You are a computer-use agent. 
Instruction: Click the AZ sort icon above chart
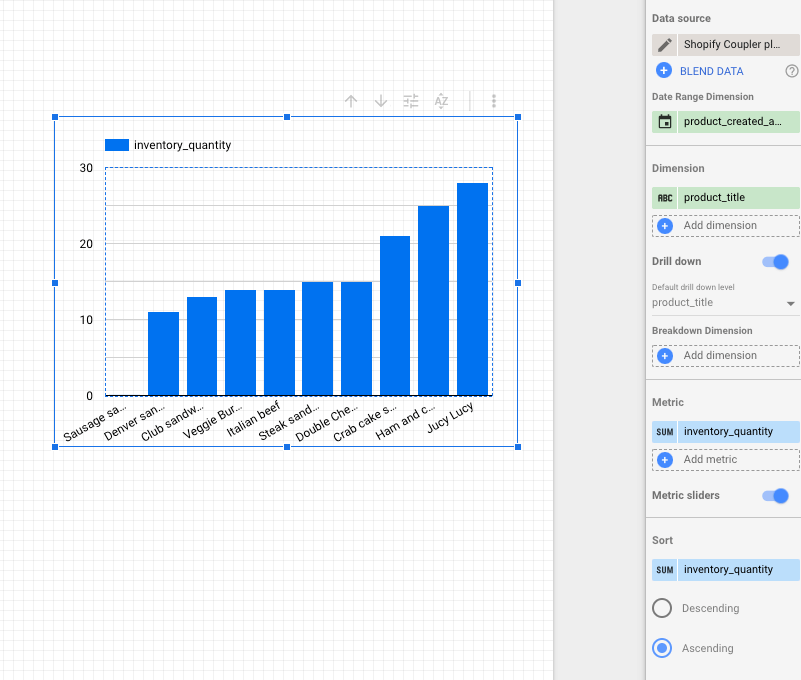(x=441, y=101)
